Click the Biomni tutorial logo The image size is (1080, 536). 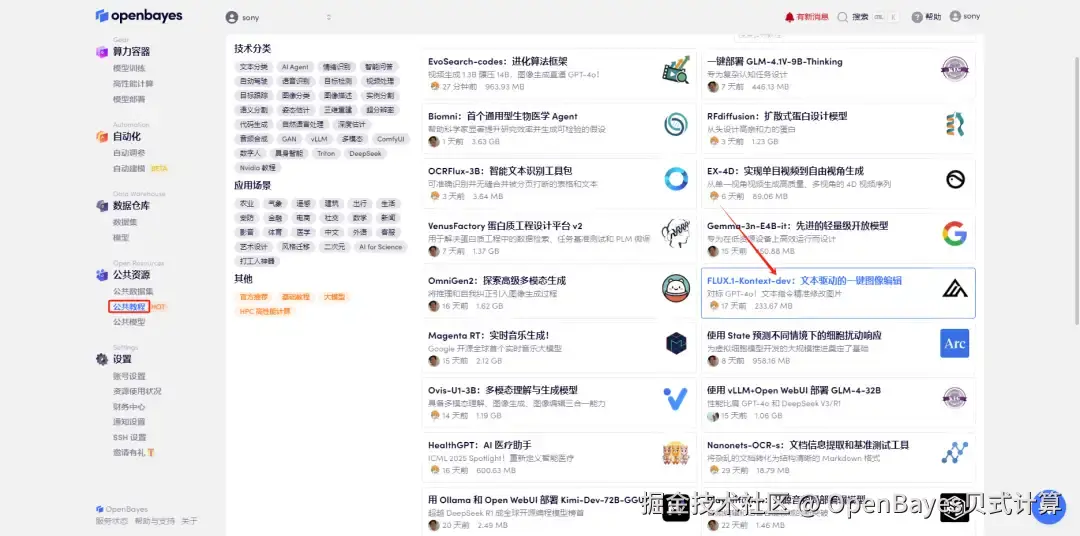pyautogui.click(x=676, y=125)
